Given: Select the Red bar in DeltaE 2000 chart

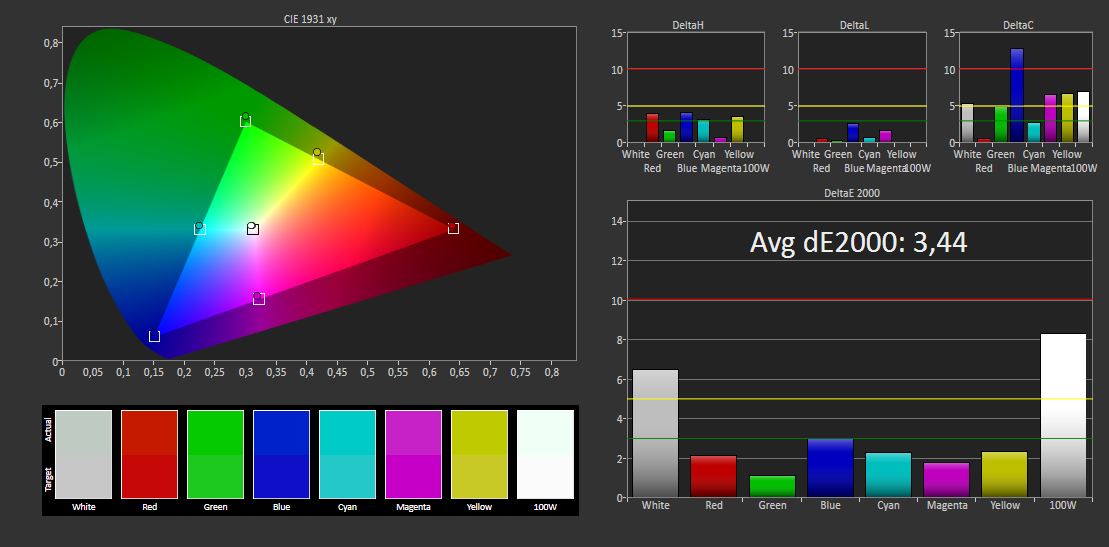Looking at the screenshot, I should coord(714,476).
